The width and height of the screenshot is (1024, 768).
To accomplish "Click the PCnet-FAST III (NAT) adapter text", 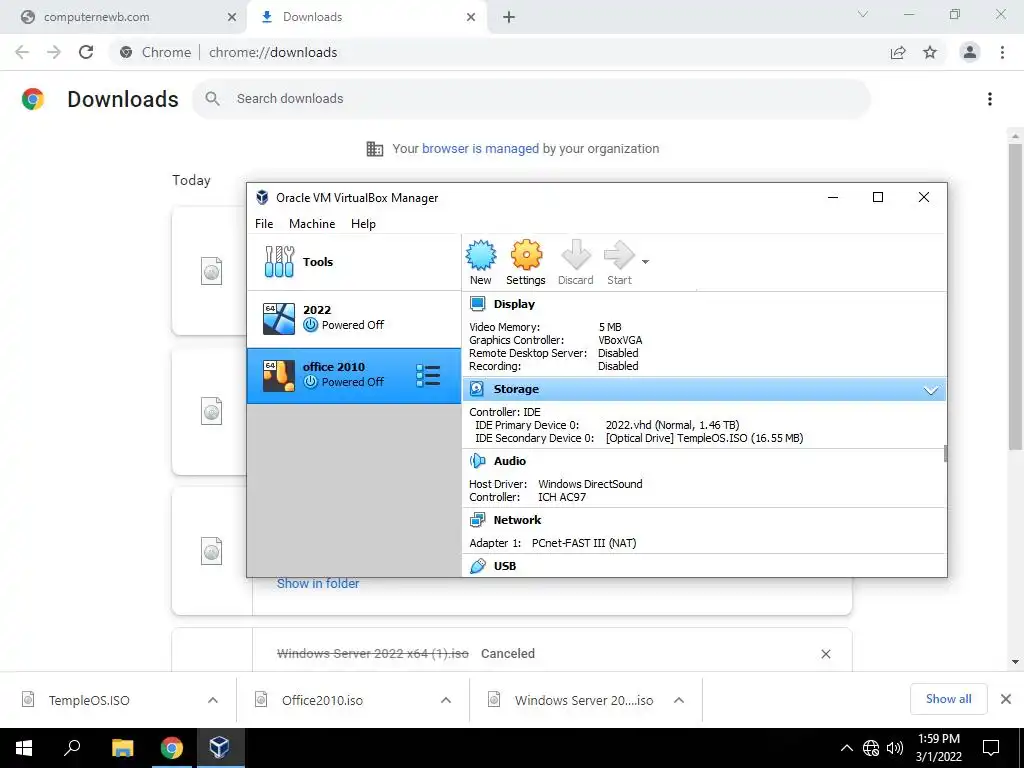I will (584, 543).
